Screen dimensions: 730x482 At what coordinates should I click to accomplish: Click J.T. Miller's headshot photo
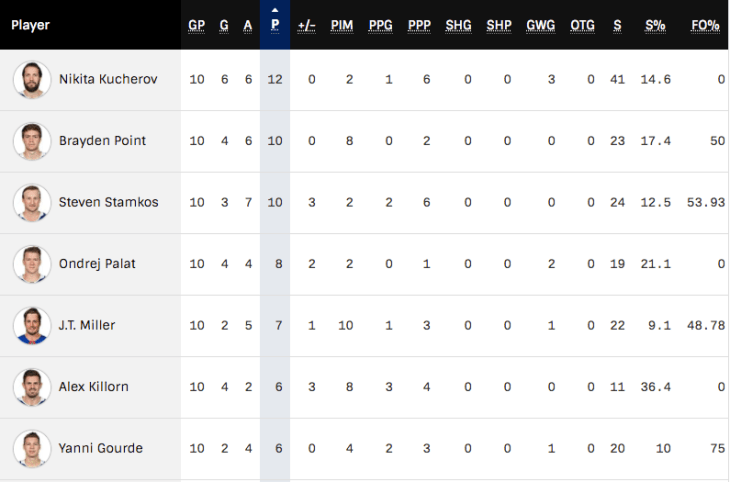32,326
